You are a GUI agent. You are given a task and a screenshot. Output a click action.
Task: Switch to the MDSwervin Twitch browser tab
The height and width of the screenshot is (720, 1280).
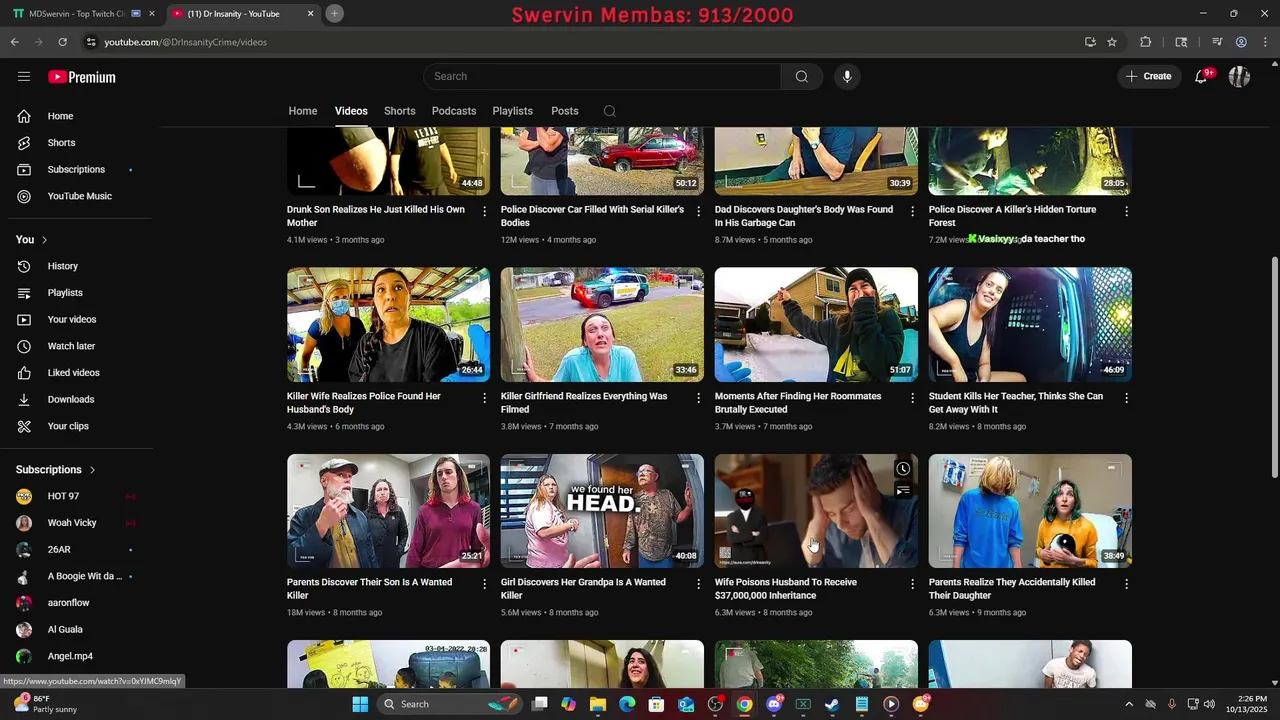[77, 14]
